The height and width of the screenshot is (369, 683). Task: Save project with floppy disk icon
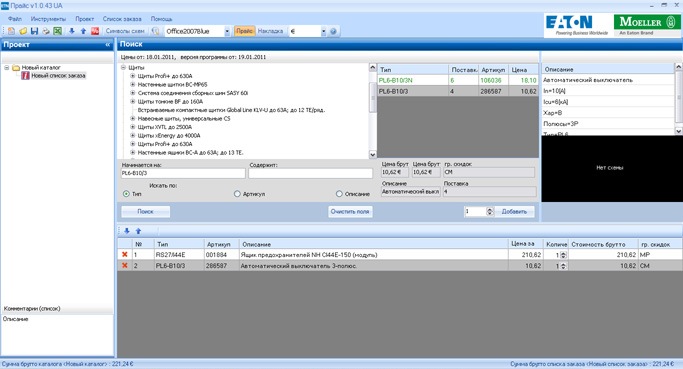[x=34, y=31]
